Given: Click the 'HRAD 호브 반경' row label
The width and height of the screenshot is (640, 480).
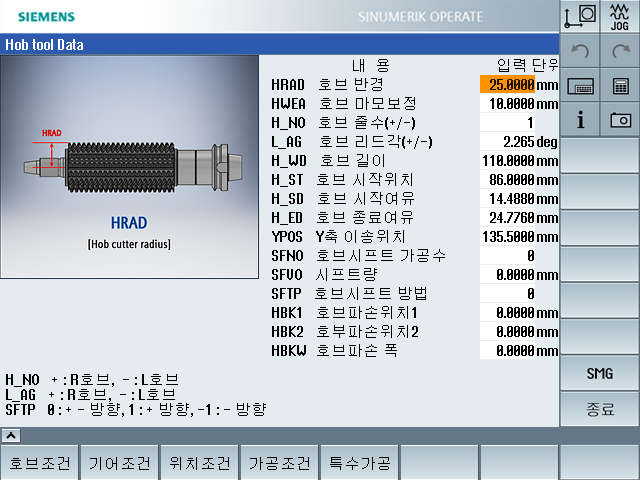Looking at the screenshot, I should [327, 84].
